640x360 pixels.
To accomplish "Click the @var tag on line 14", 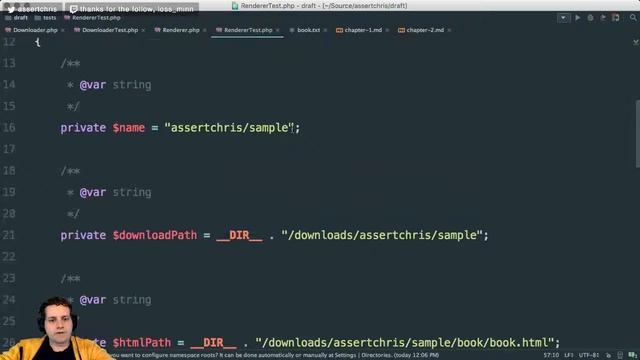I will 93,85.
